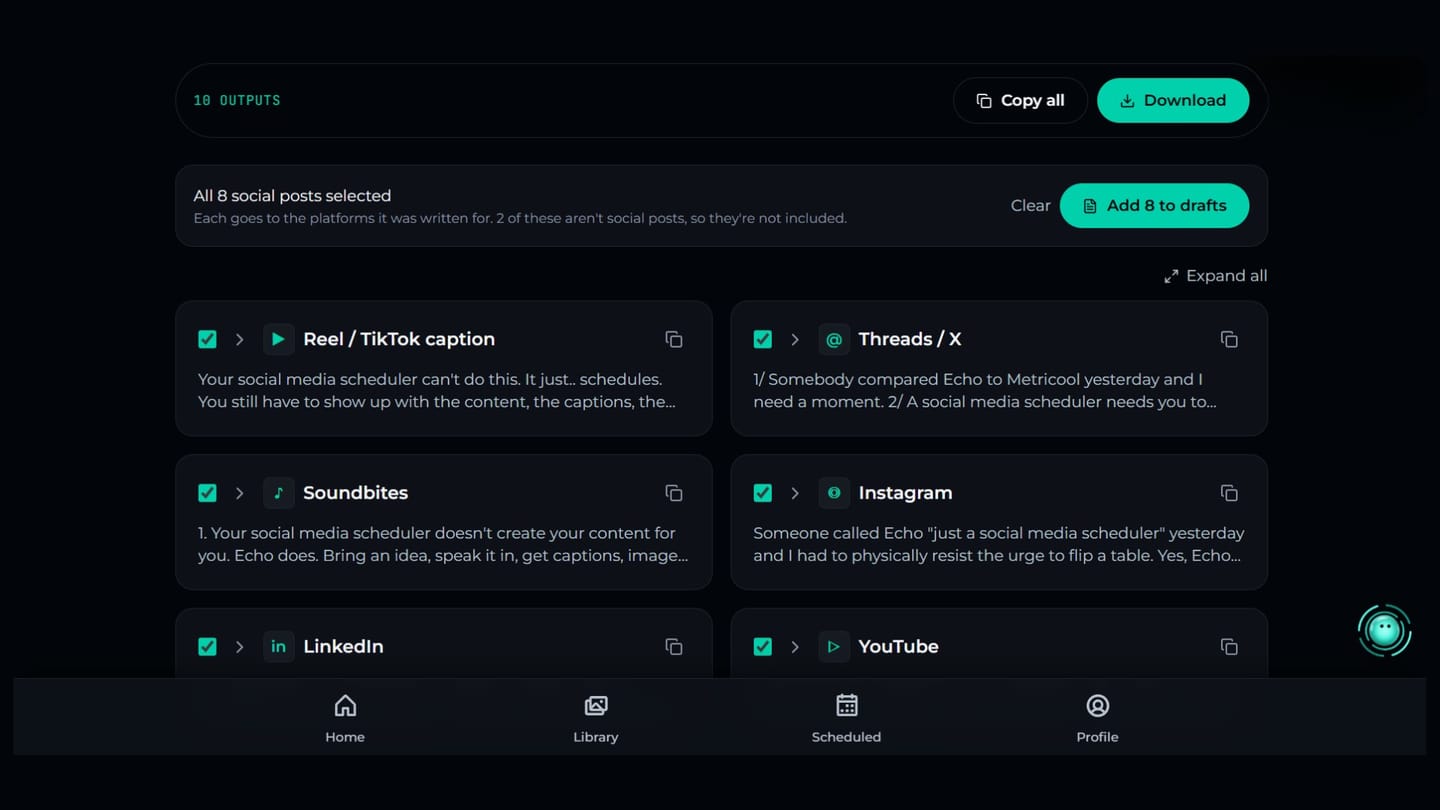Click the LinkedIn 'in' icon
Image resolution: width=1440 pixels, height=810 pixels.
tap(278, 646)
